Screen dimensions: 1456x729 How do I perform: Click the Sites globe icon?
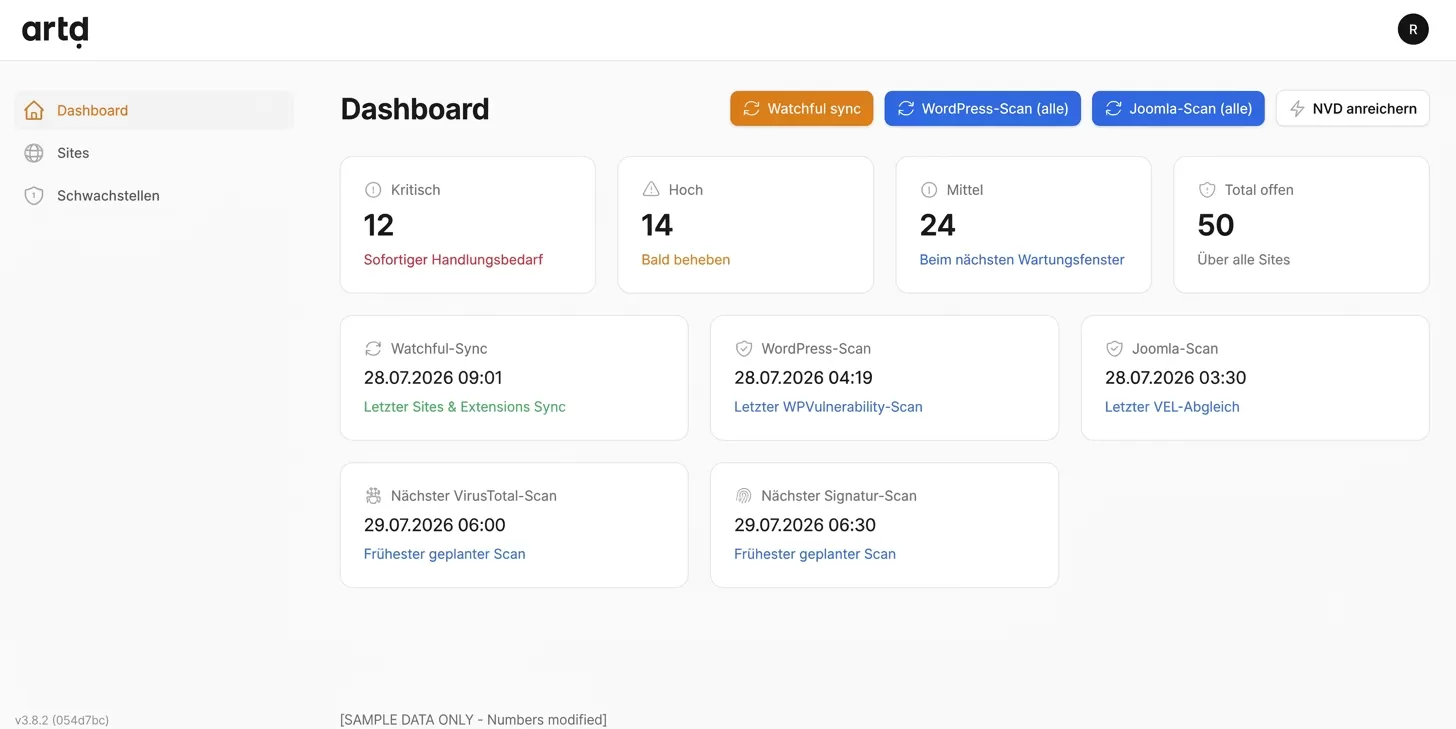point(34,153)
